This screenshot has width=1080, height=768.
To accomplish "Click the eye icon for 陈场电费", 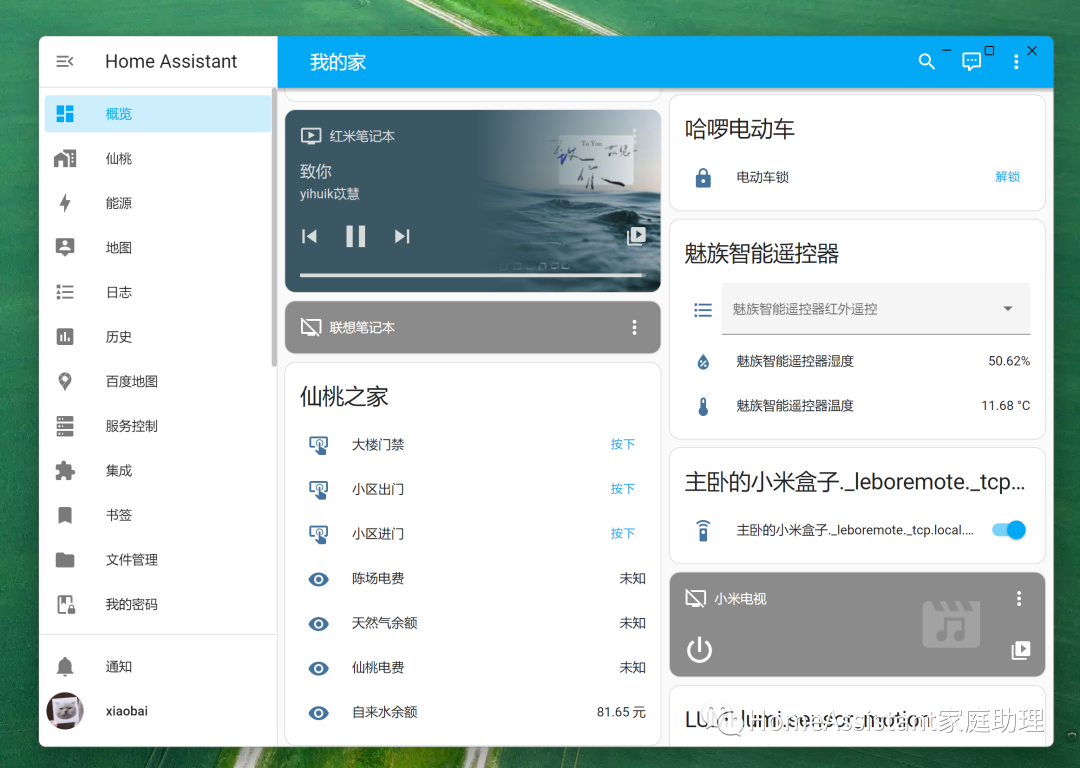I will 318,579.
